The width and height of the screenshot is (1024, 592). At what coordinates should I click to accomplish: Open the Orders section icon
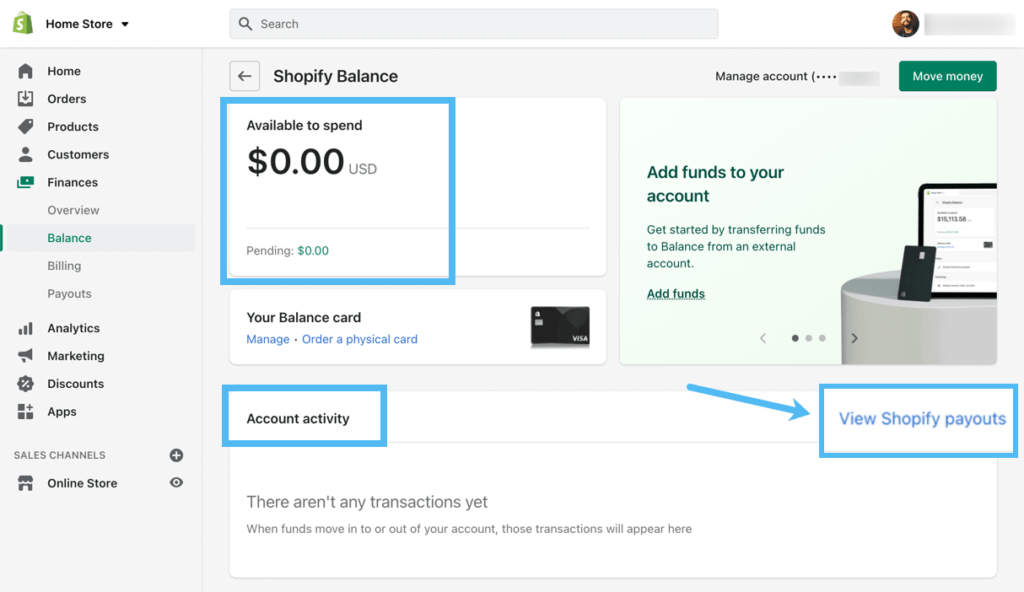click(x=26, y=99)
